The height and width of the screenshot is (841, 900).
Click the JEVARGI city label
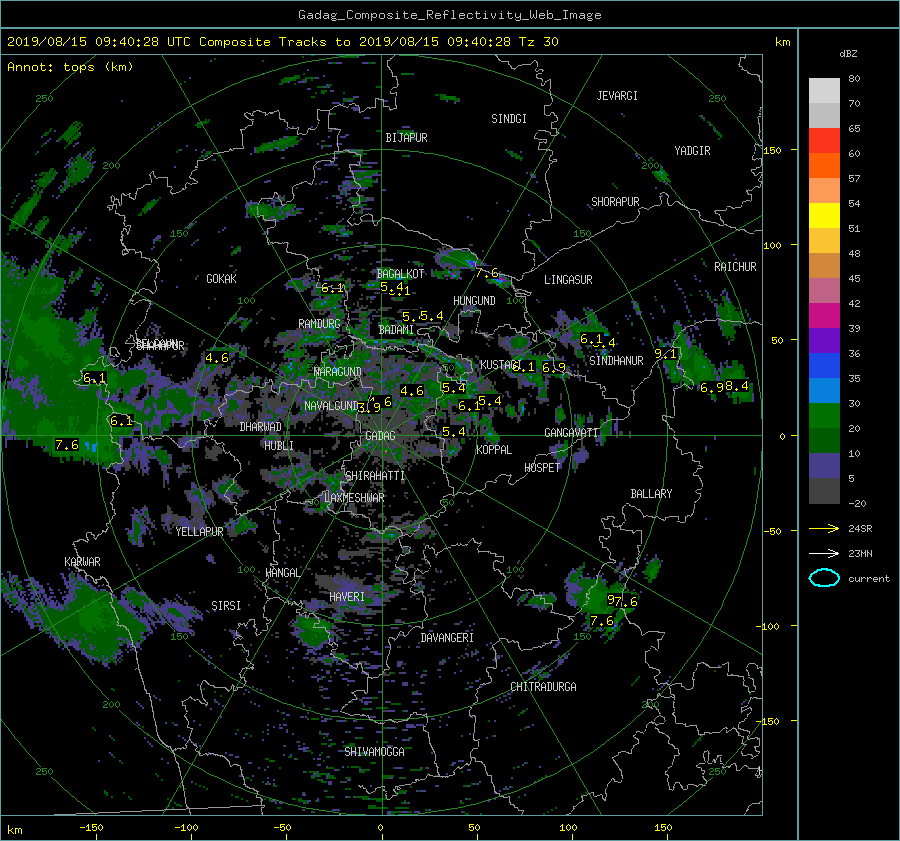point(617,96)
